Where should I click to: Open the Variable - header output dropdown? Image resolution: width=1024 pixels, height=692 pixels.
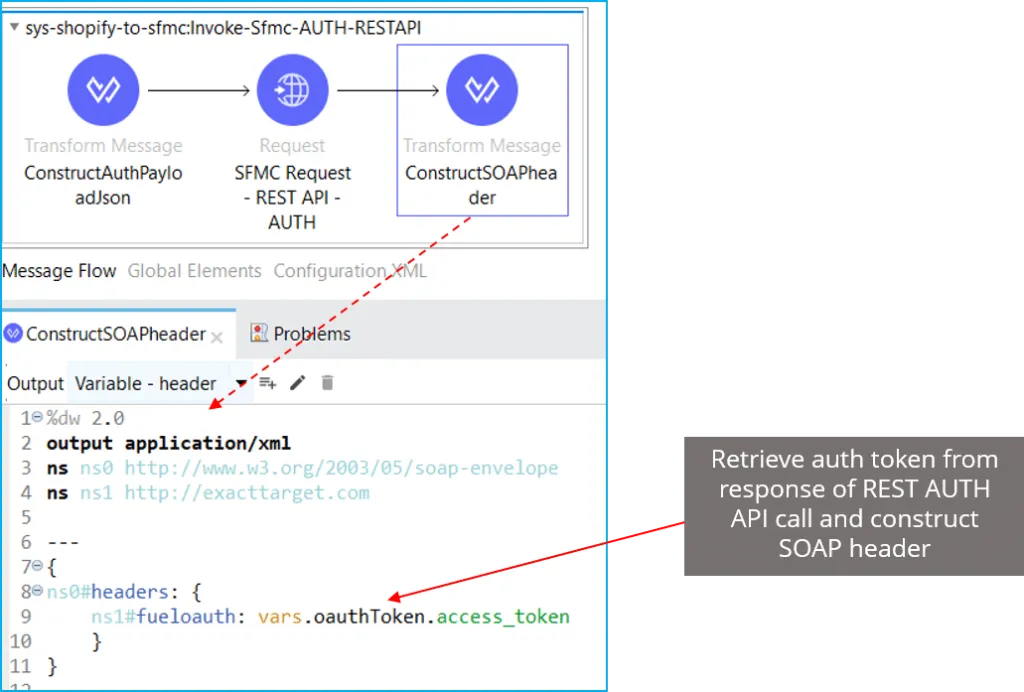coord(240,384)
